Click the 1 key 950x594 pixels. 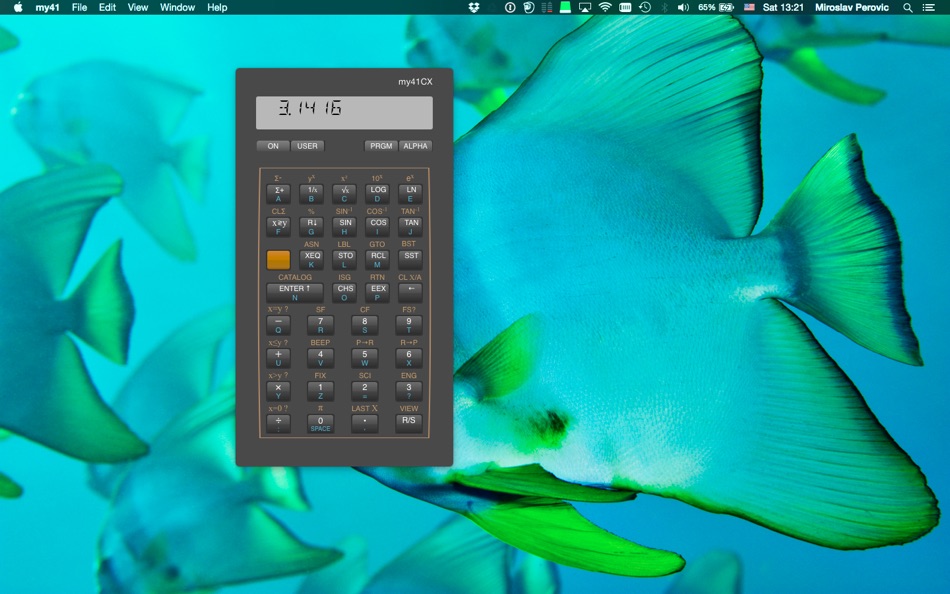coord(321,391)
